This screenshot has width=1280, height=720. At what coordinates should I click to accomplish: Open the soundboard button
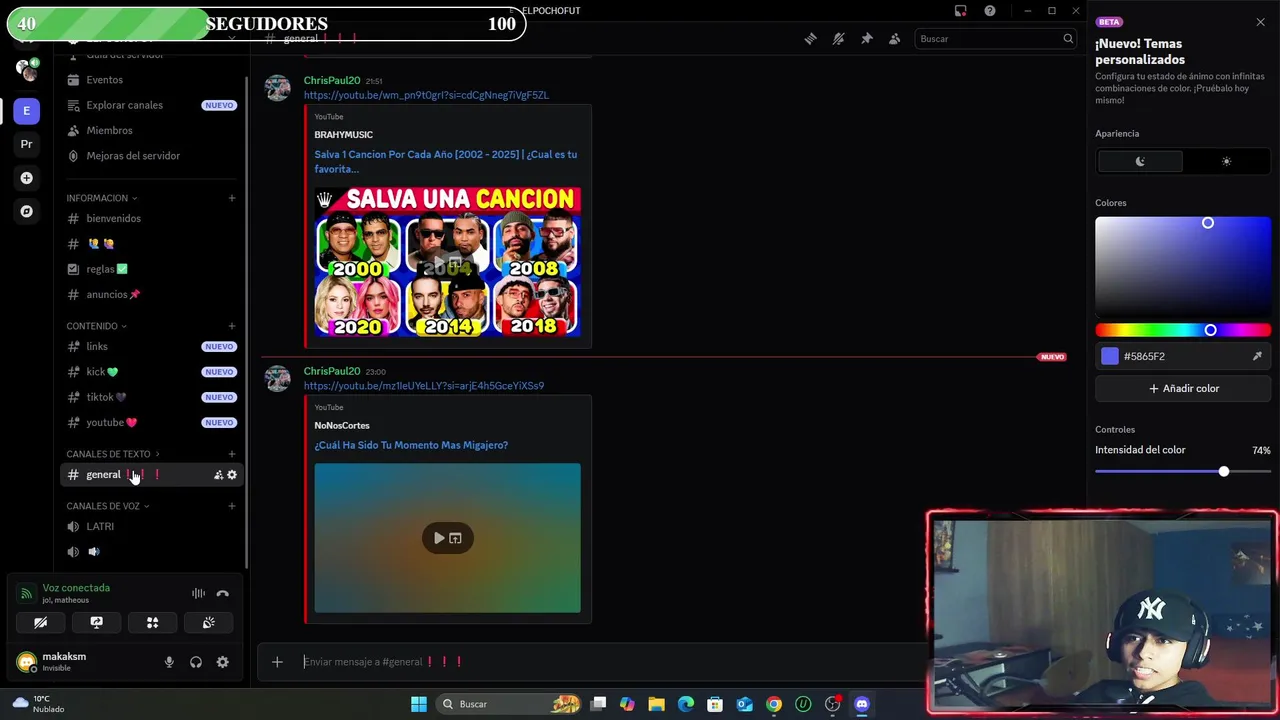point(209,622)
